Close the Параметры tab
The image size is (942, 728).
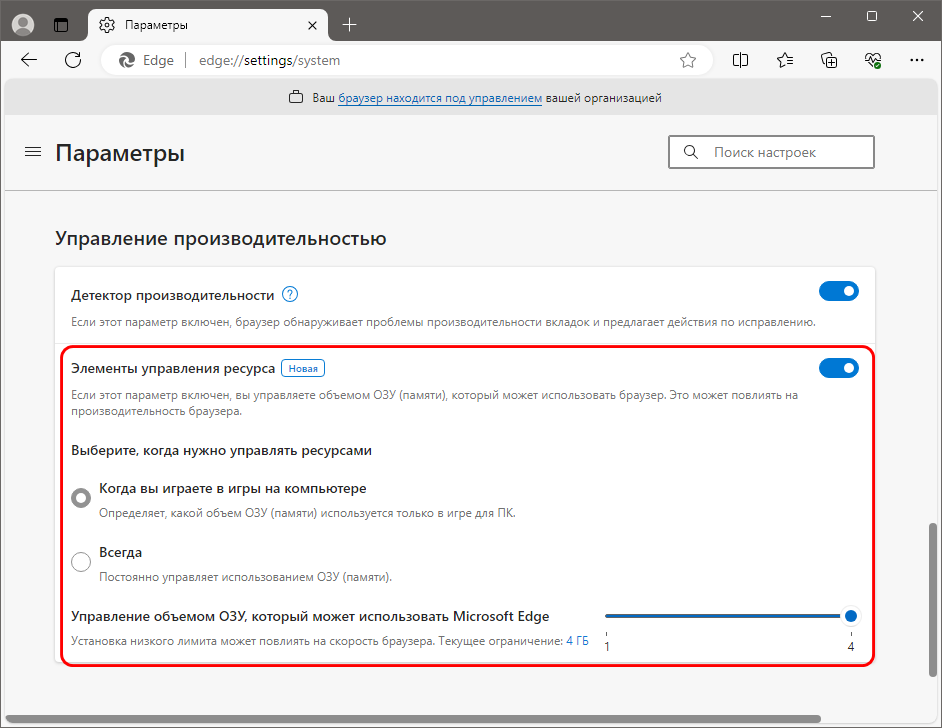(x=312, y=25)
